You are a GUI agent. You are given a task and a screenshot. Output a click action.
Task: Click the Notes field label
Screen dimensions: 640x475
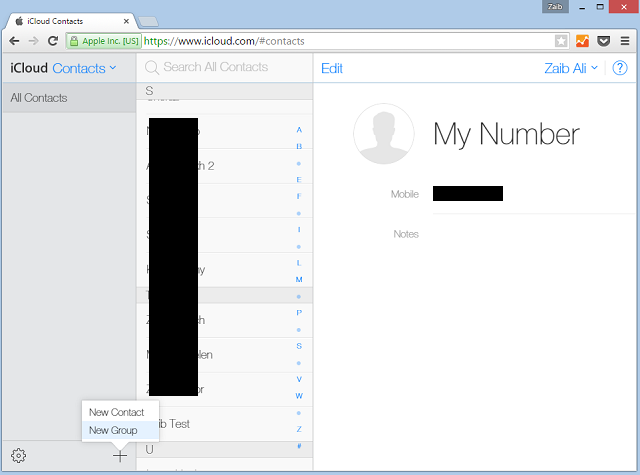[406, 234]
